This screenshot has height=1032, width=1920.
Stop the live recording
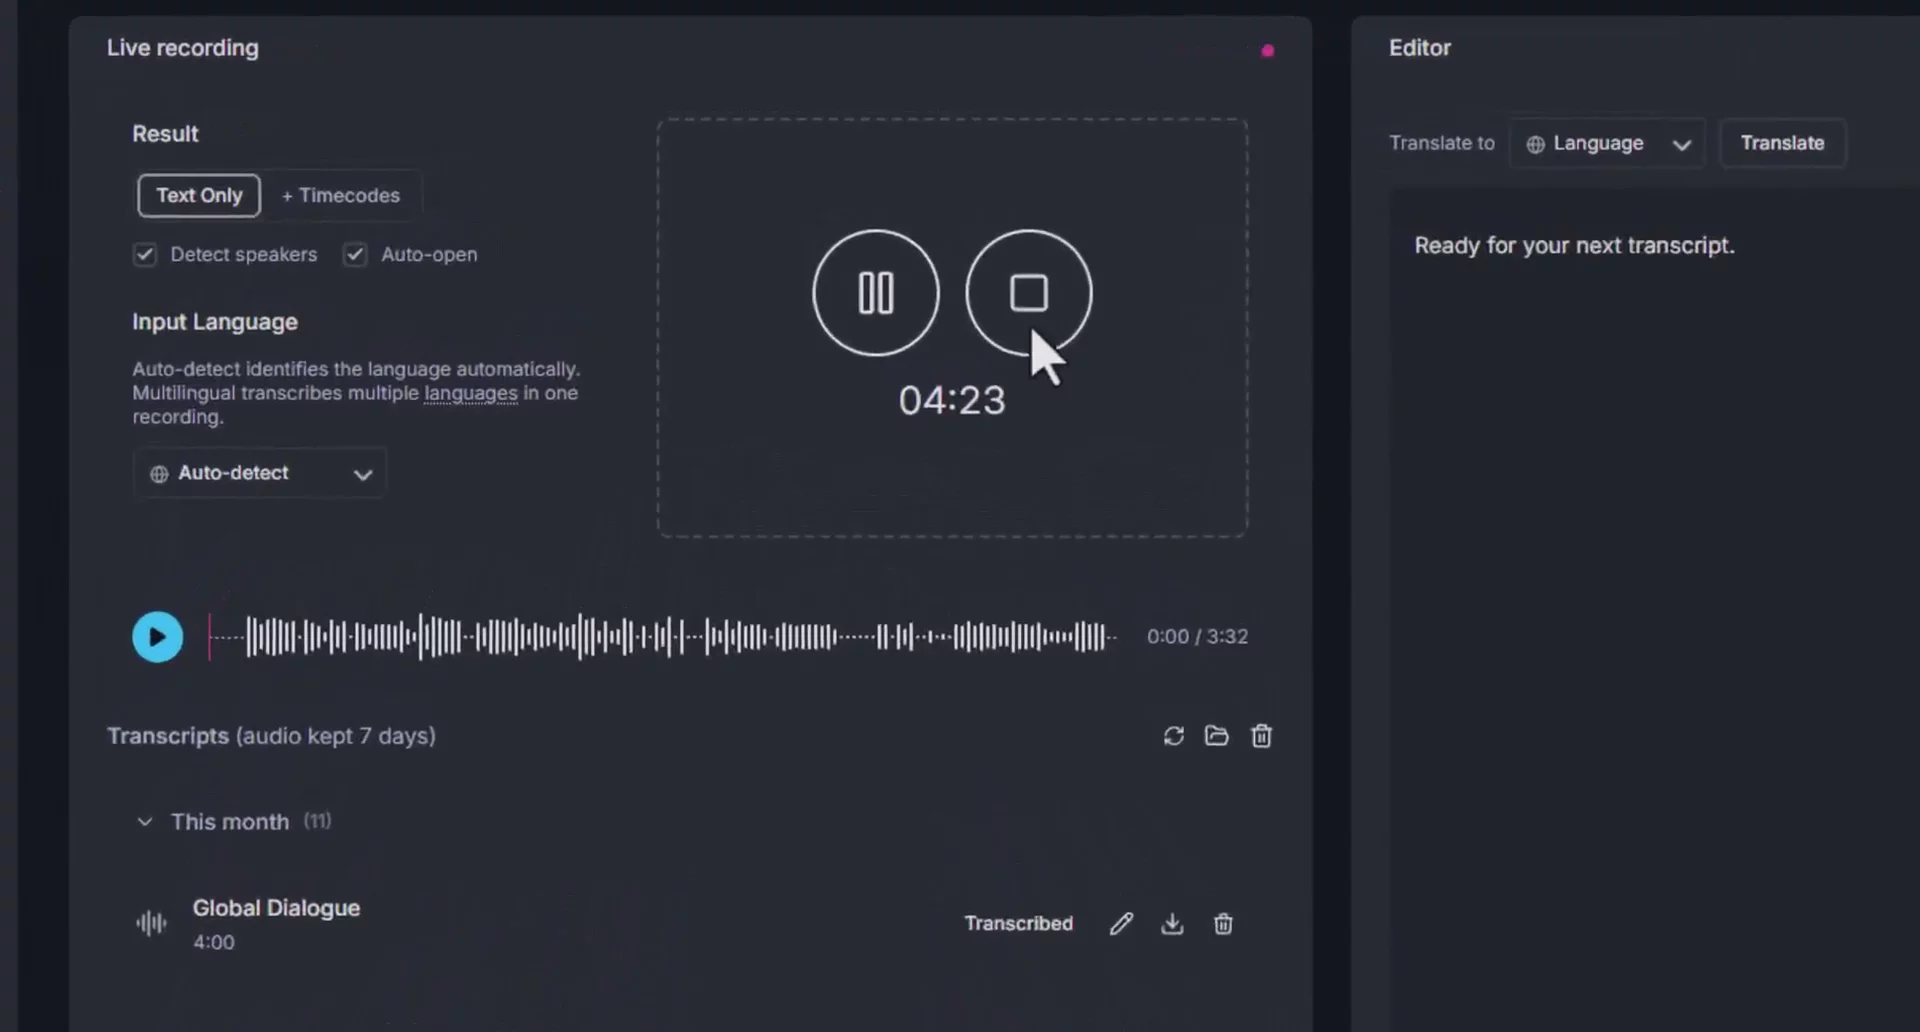tap(1029, 293)
